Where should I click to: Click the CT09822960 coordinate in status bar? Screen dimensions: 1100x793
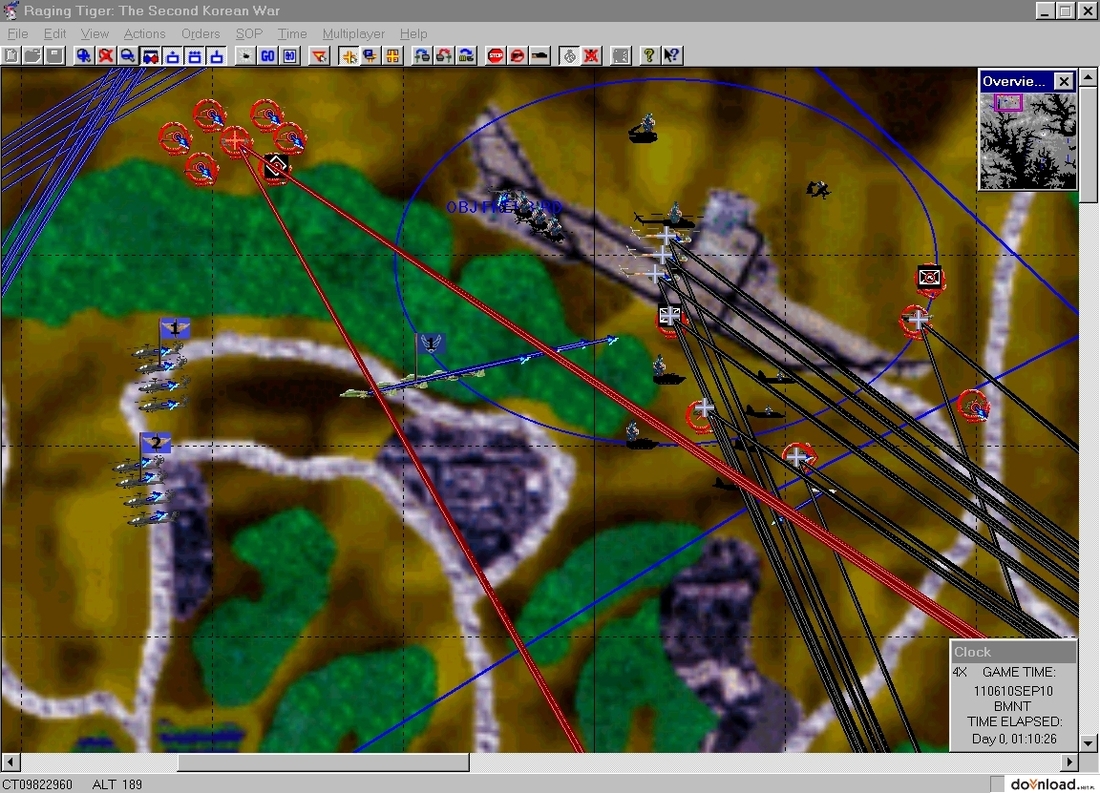click(36, 784)
